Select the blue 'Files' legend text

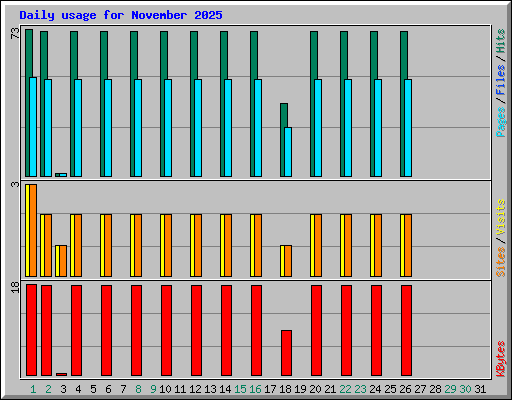(x=500, y=80)
